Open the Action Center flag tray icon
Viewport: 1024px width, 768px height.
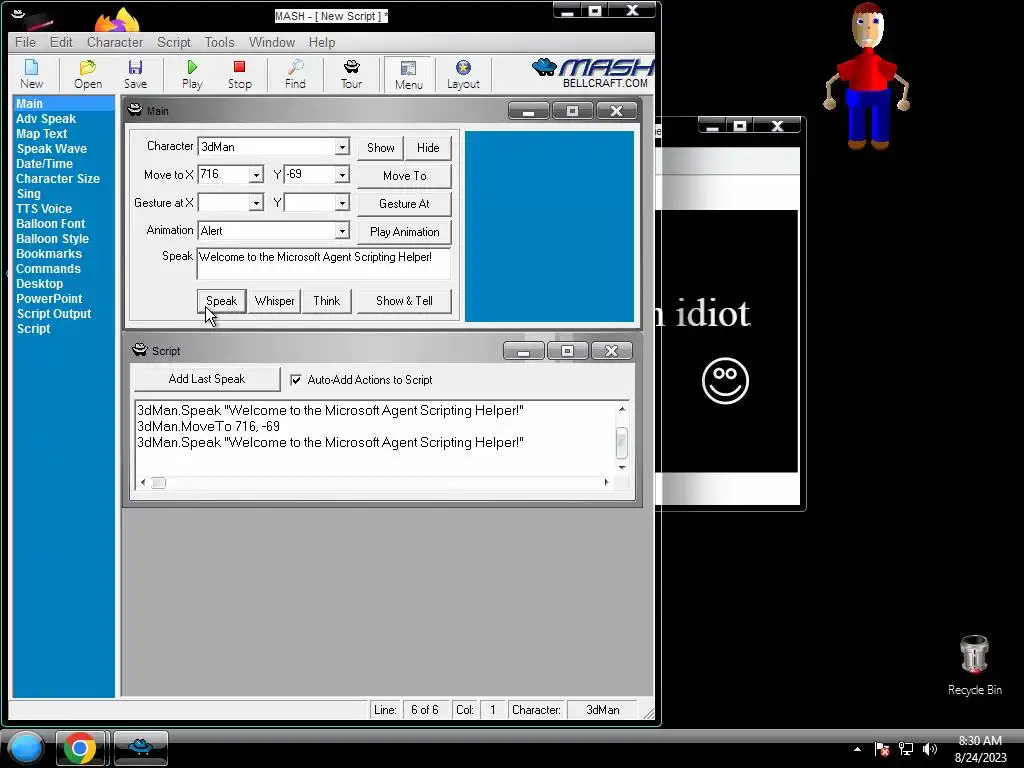(882, 749)
